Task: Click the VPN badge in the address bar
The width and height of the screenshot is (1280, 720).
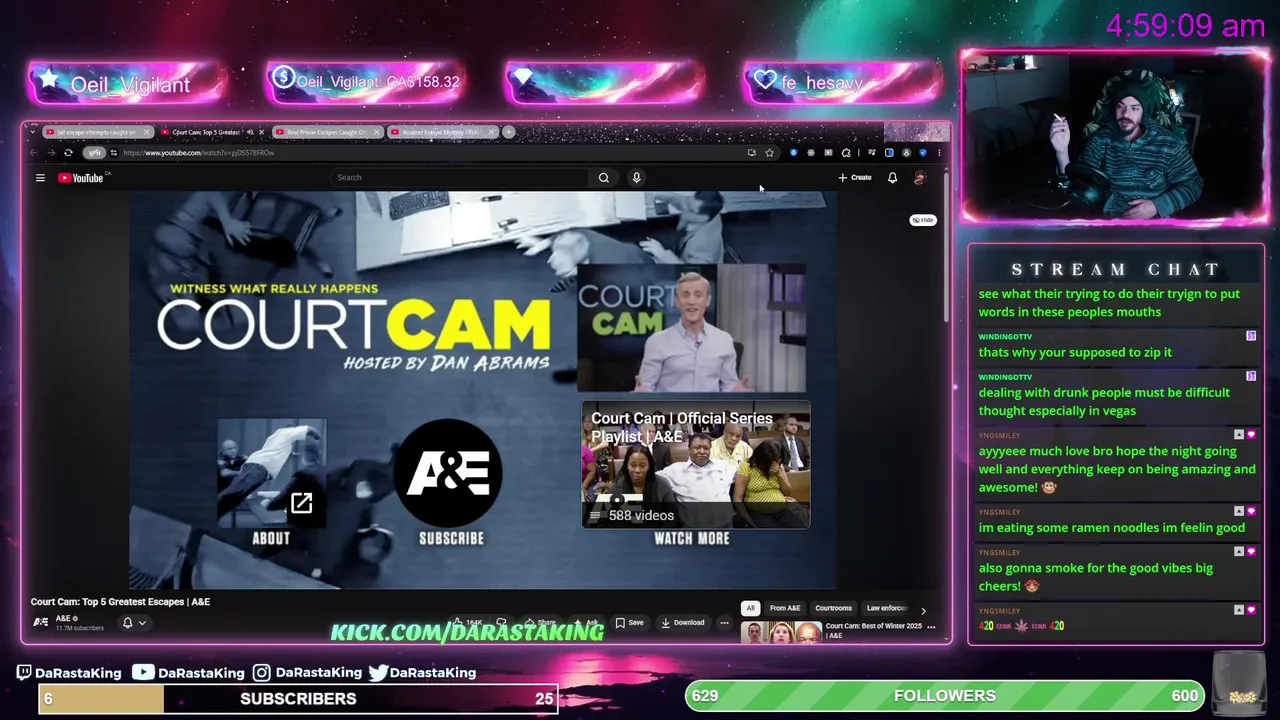Action: (94, 153)
